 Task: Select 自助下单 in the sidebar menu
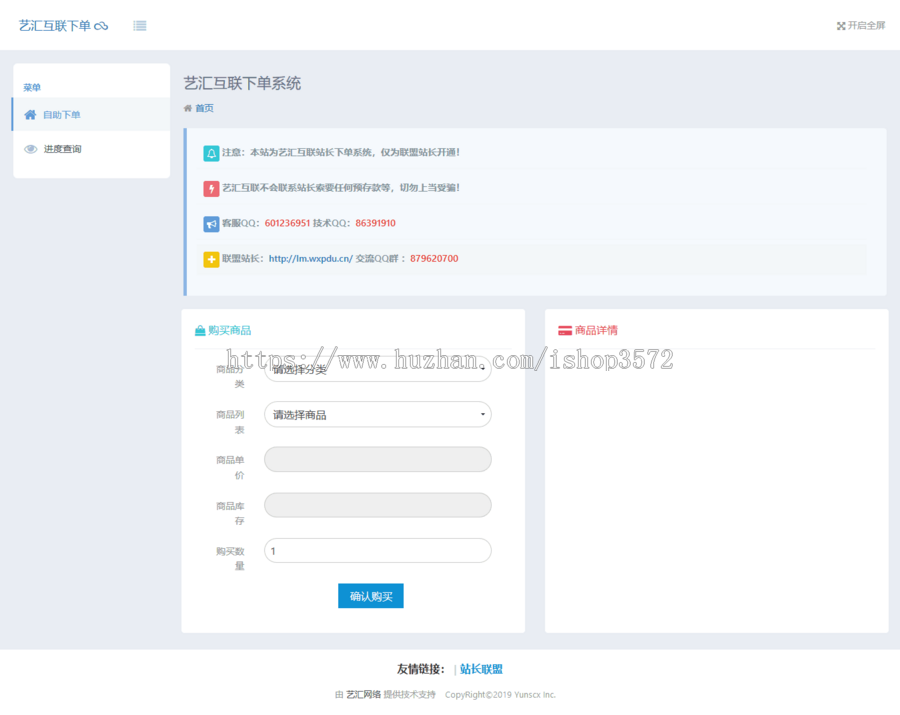[60, 114]
